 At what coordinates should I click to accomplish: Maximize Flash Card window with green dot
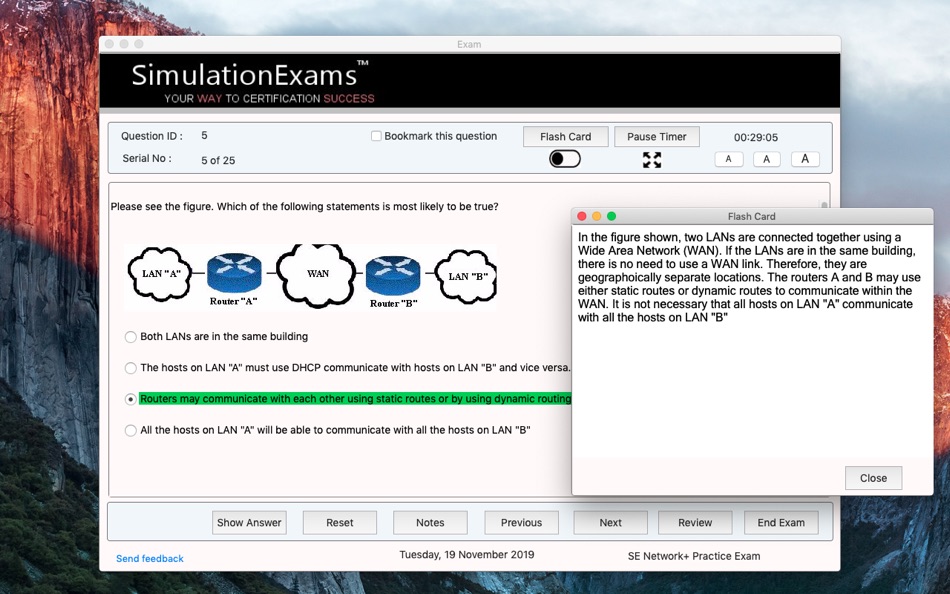pyautogui.click(x=611, y=216)
